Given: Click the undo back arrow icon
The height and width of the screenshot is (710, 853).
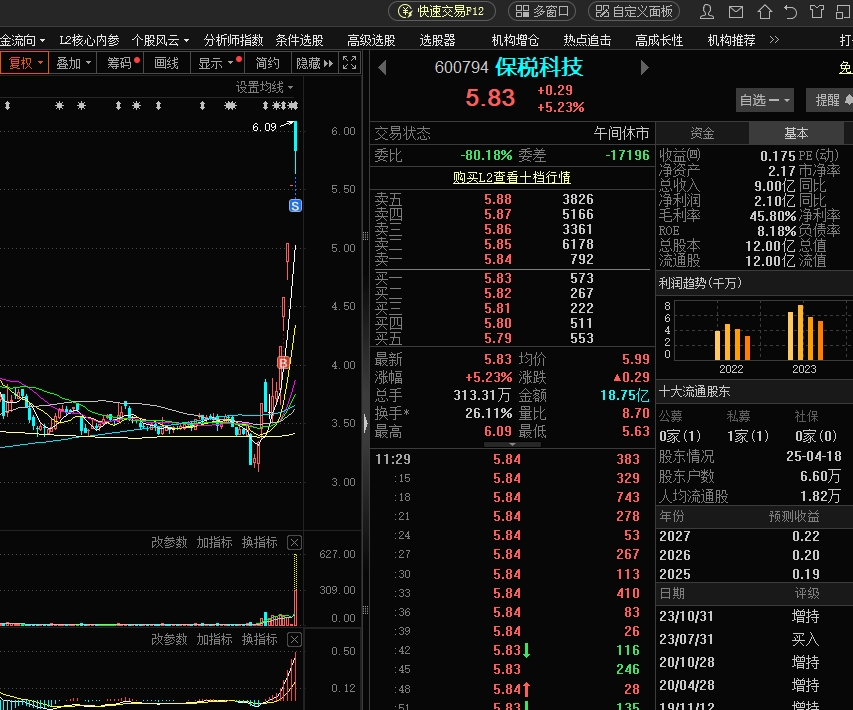Looking at the screenshot, I should (x=790, y=11).
